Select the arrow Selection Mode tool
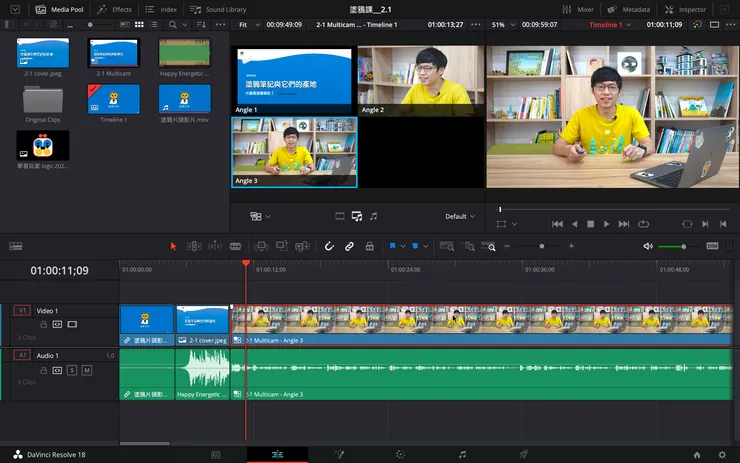 173,245
